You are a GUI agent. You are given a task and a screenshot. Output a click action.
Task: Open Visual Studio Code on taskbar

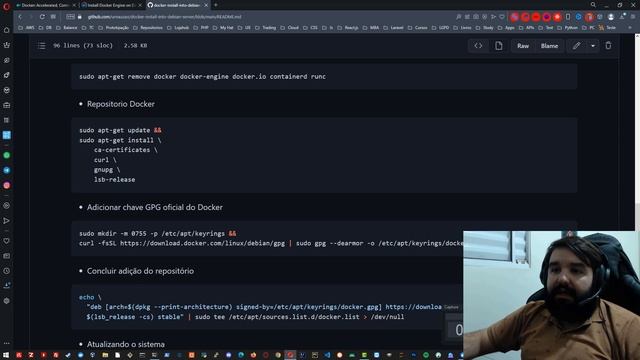(x=327, y=355)
